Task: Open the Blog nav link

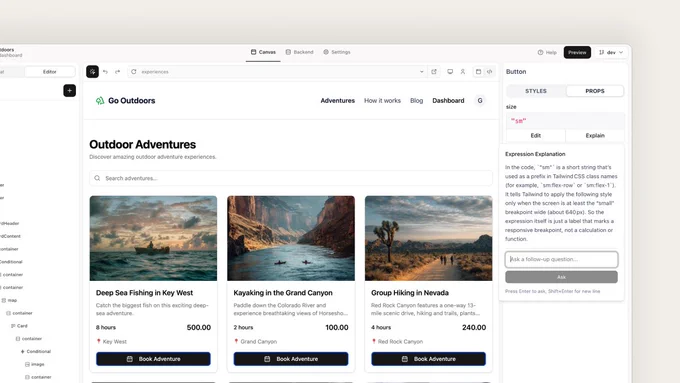Action: point(416,101)
